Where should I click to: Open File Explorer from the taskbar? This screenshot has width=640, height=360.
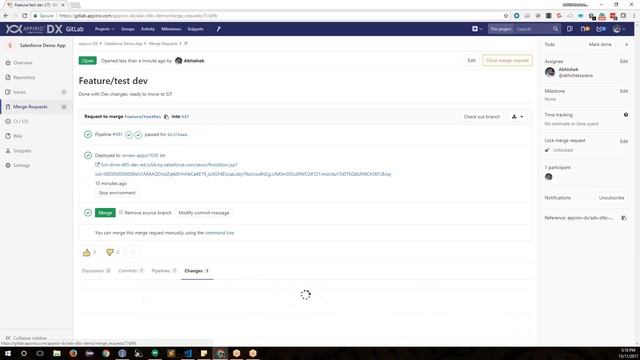point(57,353)
